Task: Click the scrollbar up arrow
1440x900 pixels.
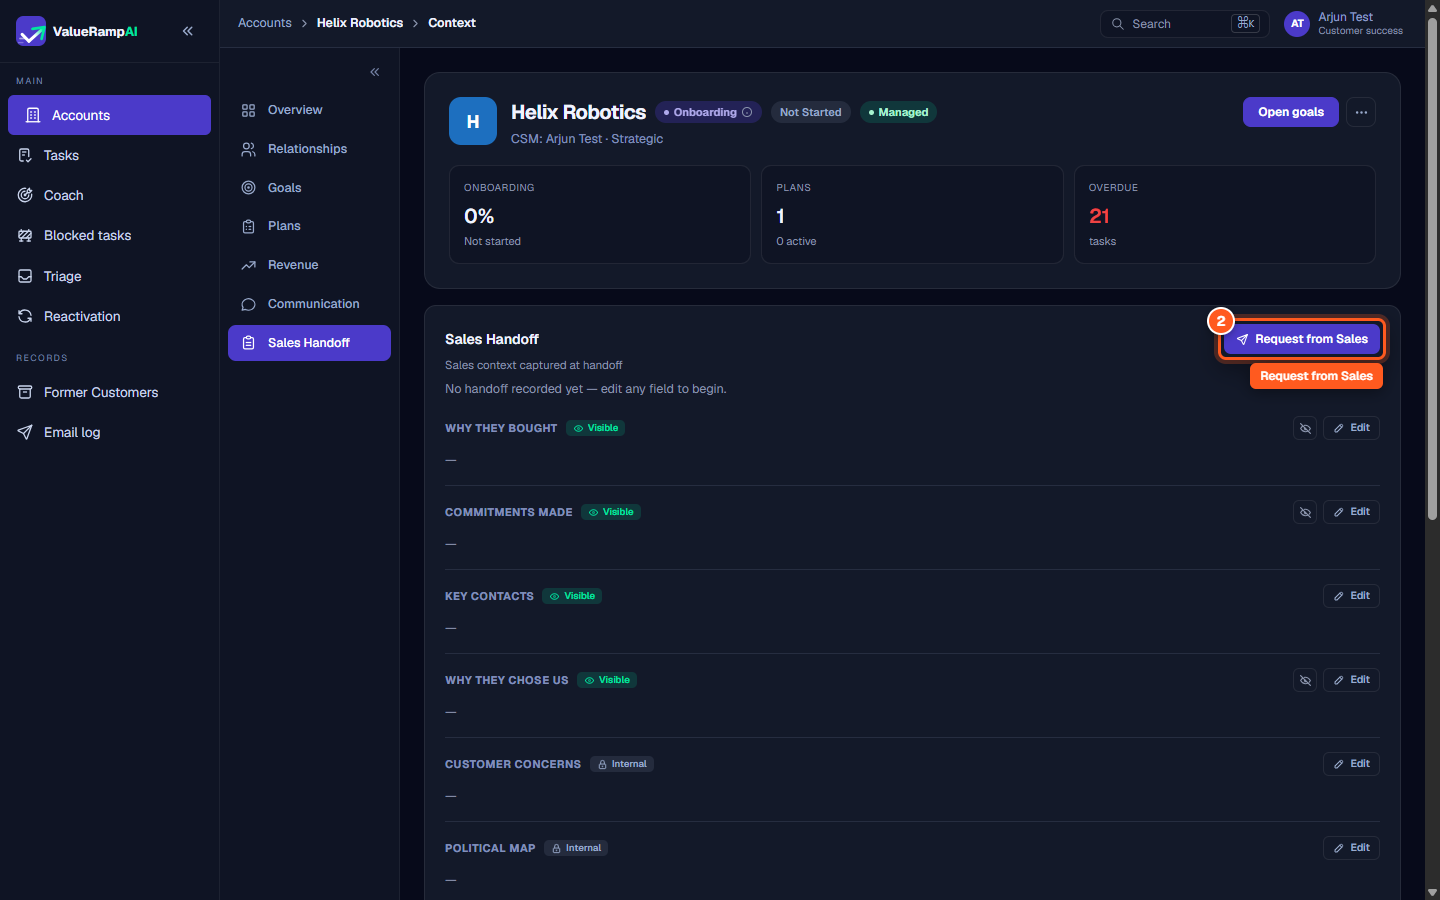Action: [1432, 7]
